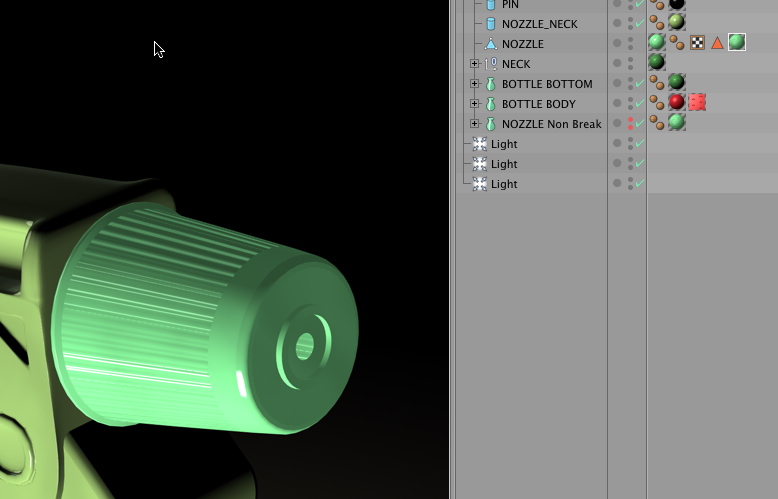Select the white-outlined green material tag on NOZZLE
Screen dimensions: 778x499
pyautogui.click(x=737, y=42)
